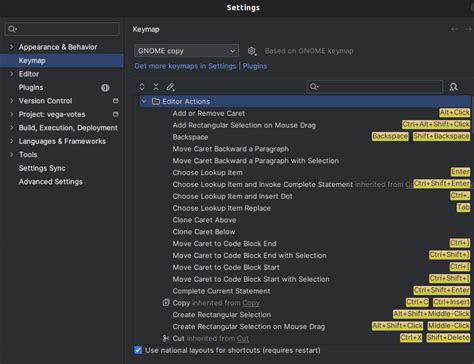The width and height of the screenshot is (474, 364).
Task: Select Choose Lookup Item action
Action: click(208, 173)
